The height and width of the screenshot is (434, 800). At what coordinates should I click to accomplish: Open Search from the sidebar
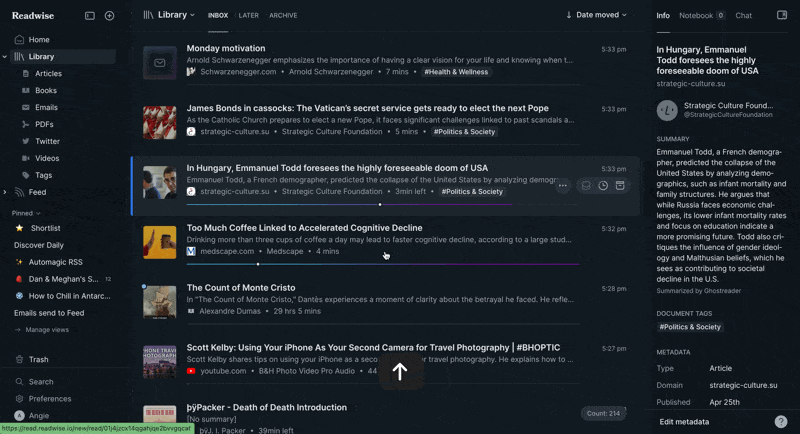pyautogui.click(x=41, y=381)
